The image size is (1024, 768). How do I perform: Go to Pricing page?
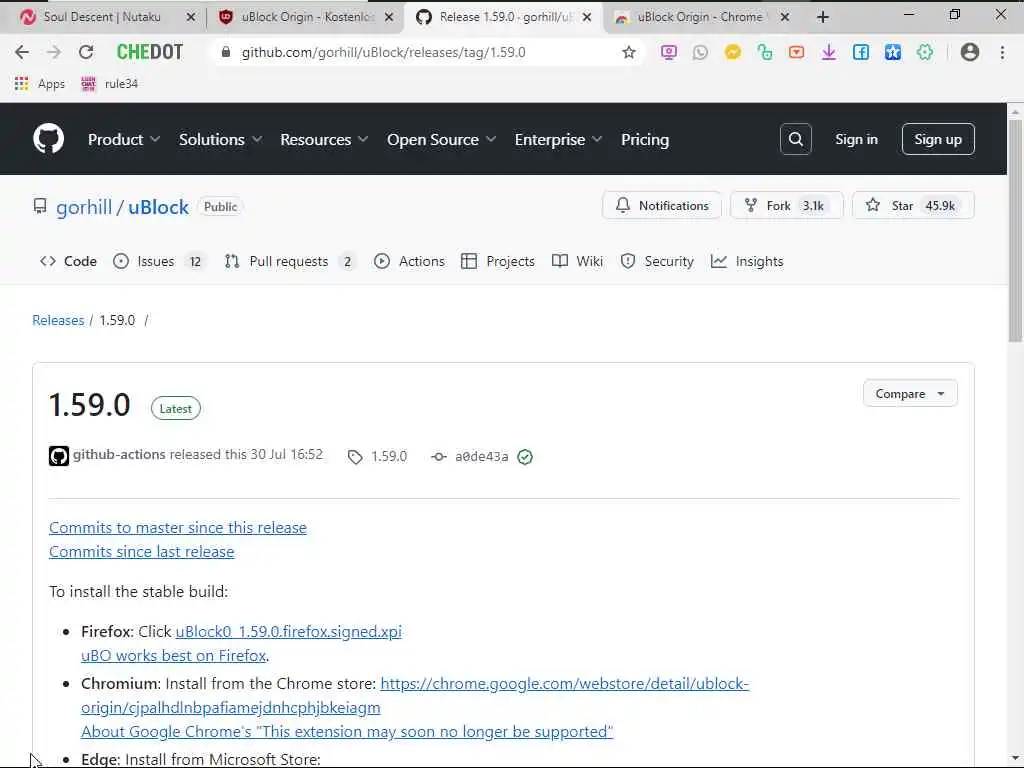coord(645,139)
